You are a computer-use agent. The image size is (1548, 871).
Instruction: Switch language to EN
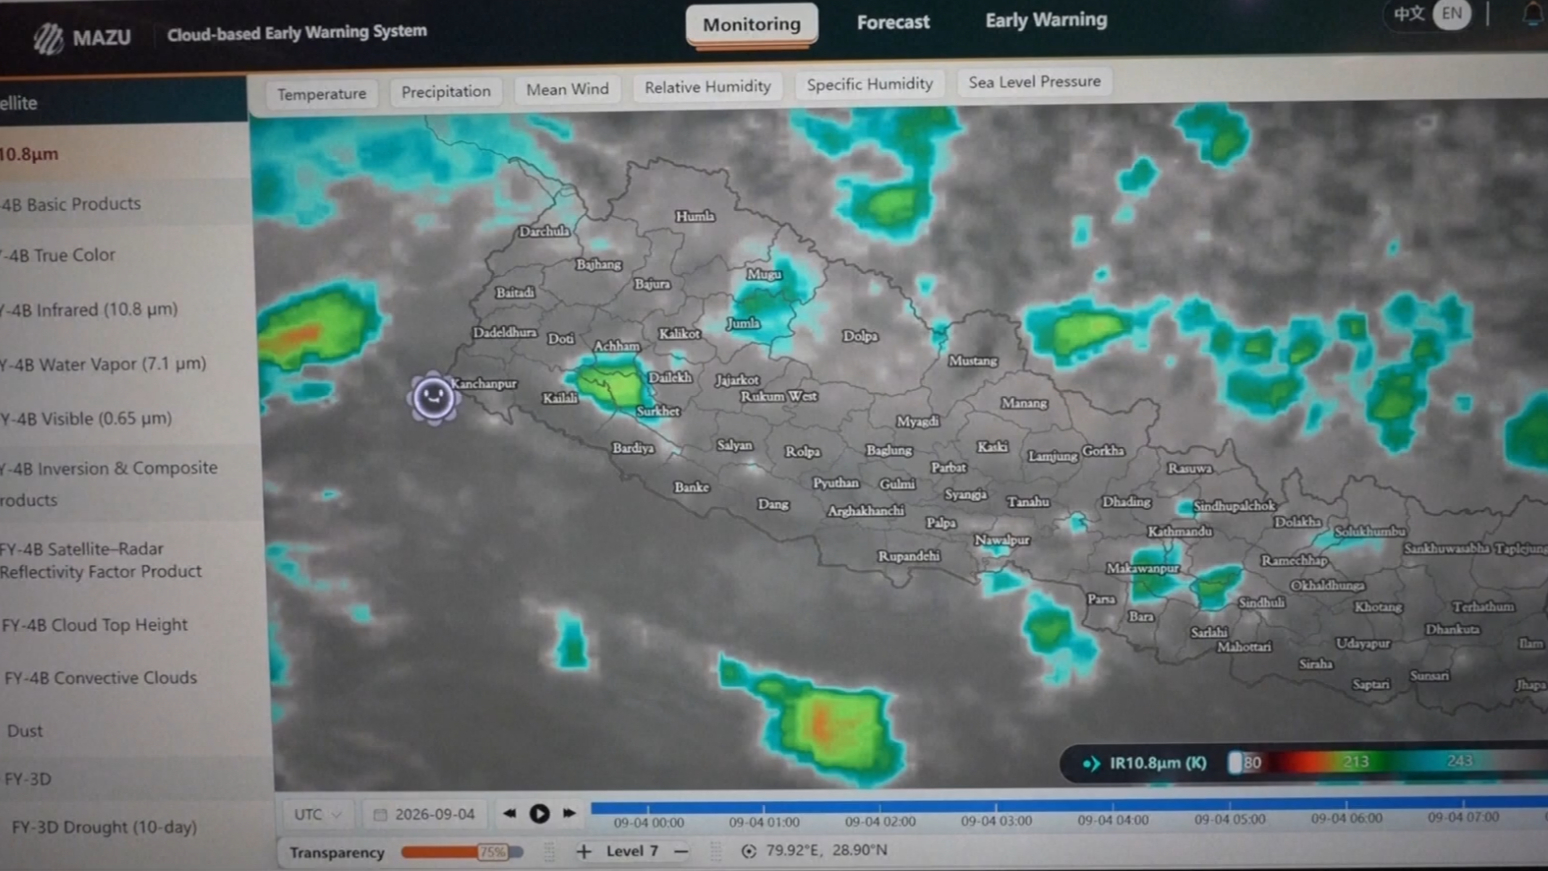click(1451, 14)
